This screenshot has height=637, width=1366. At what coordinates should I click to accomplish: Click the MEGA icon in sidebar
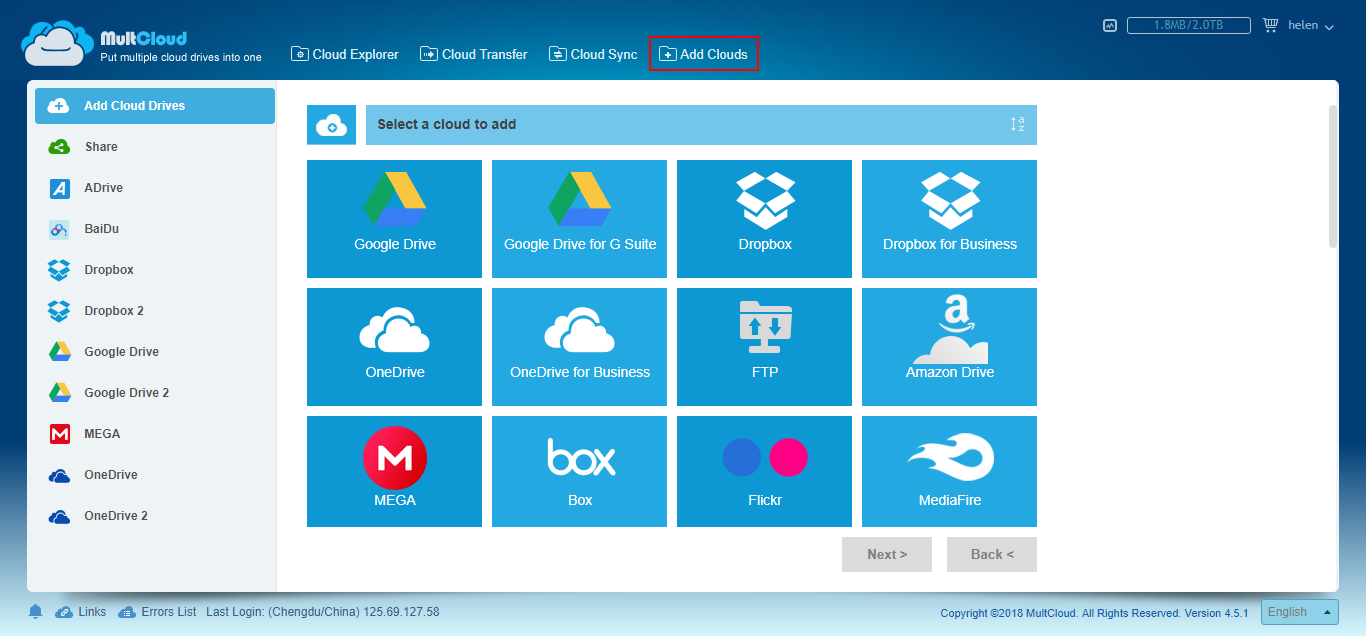(x=59, y=434)
